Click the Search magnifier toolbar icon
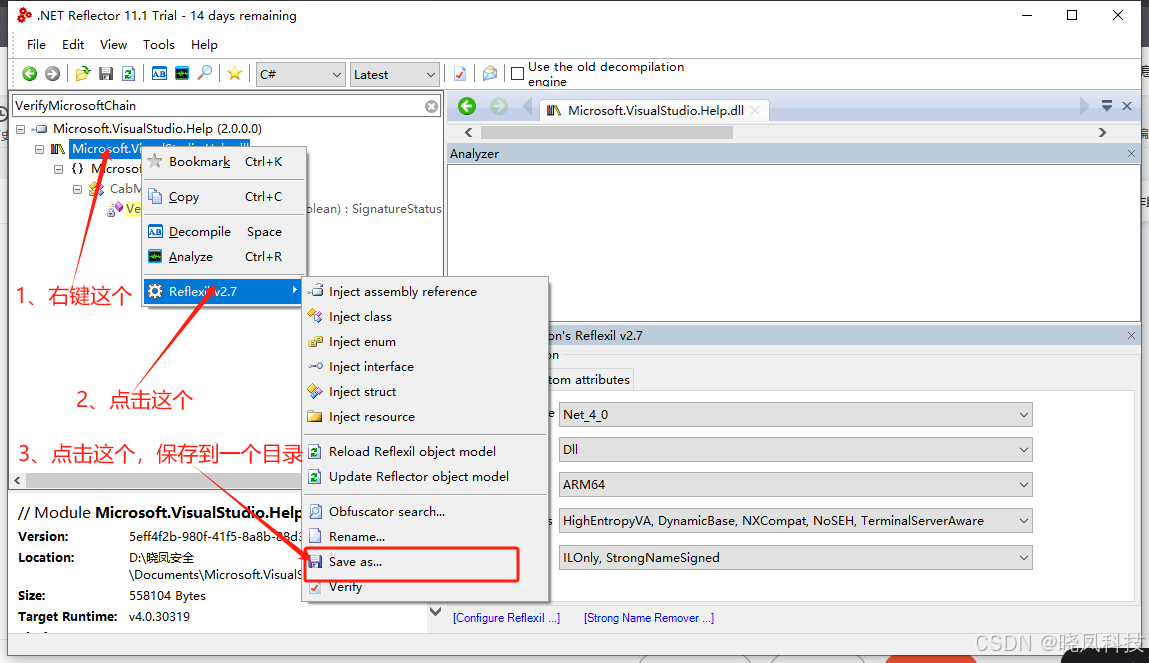The width and height of the screenshot is (1149, 663). pos(205,73)
